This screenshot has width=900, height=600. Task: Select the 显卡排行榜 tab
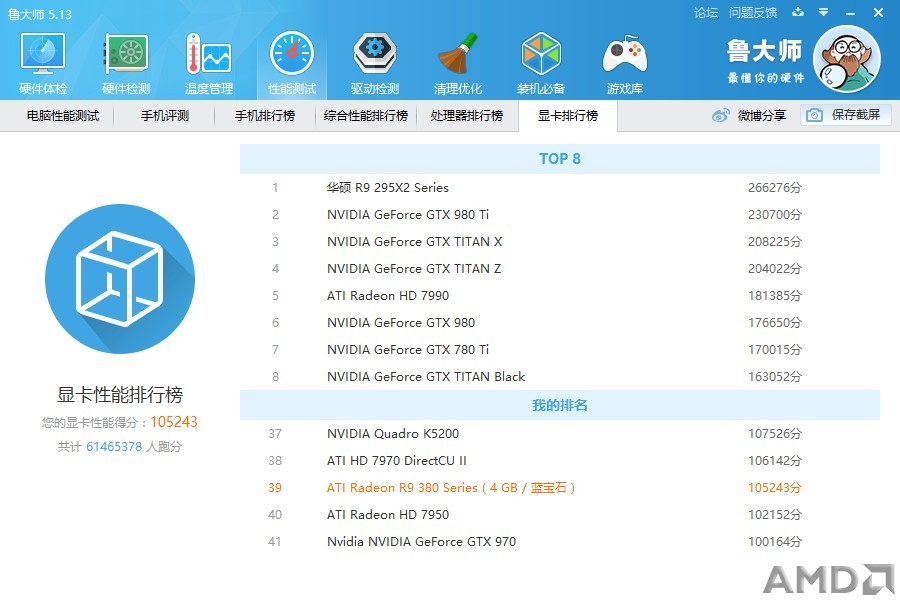coord(568,116)
